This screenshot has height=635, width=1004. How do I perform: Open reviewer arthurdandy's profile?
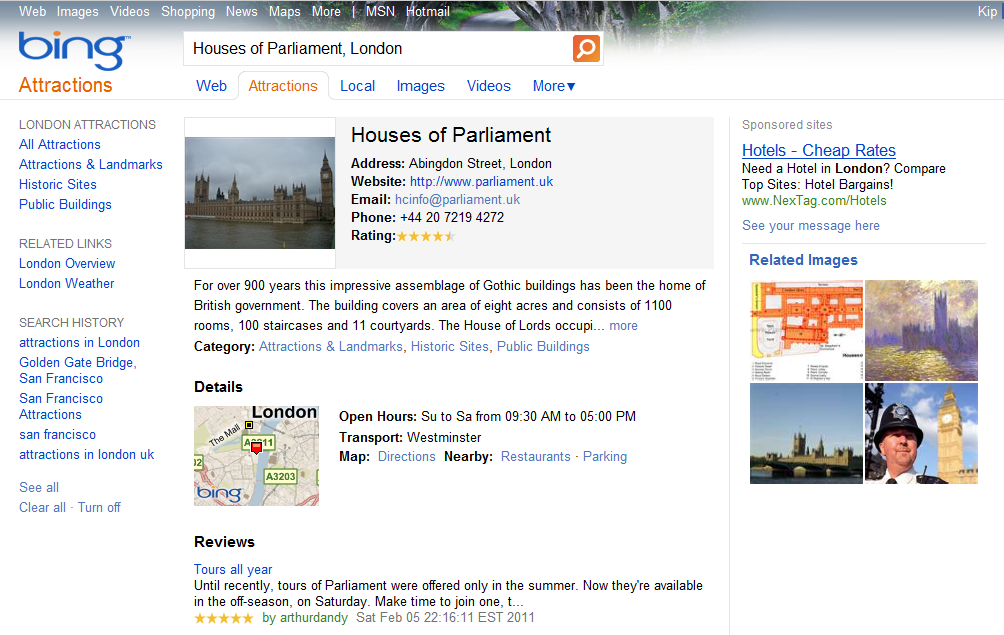click(x=314, y=618)
